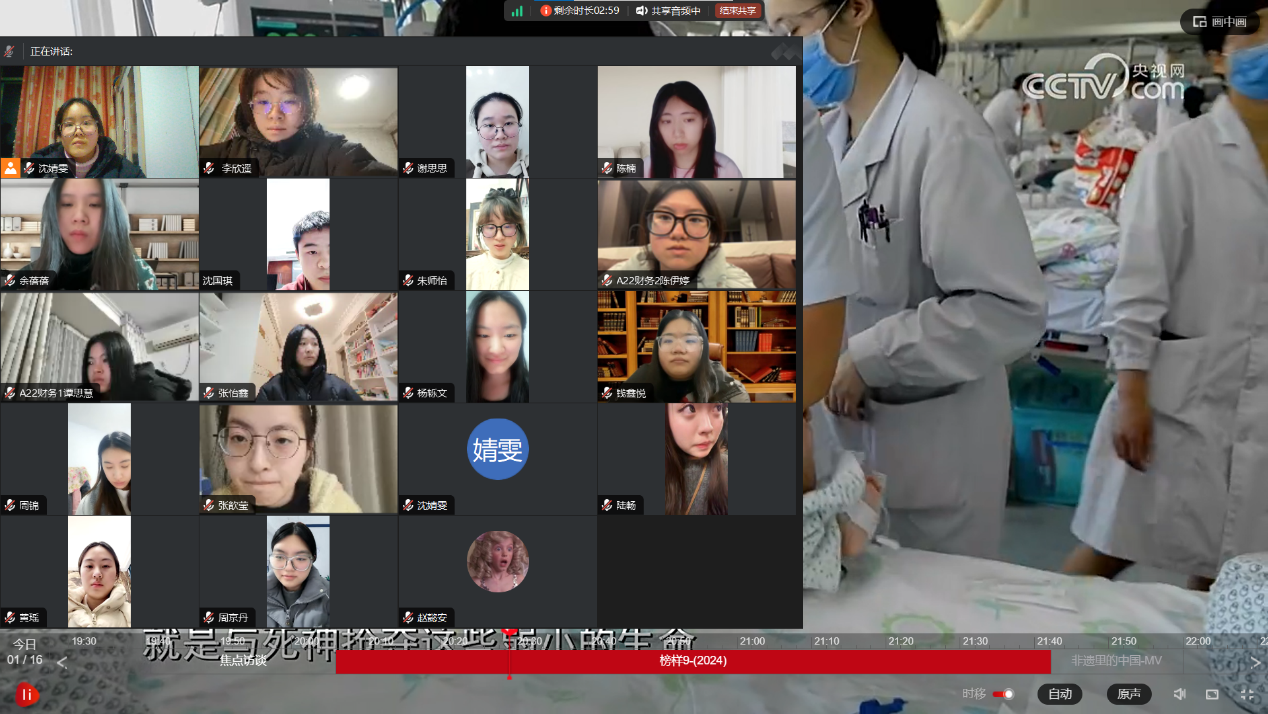The image size is (1268, 714).
Task: Click the 结束共享 stop sharing button
Action: pyautogui.click(x=739, y=11)
